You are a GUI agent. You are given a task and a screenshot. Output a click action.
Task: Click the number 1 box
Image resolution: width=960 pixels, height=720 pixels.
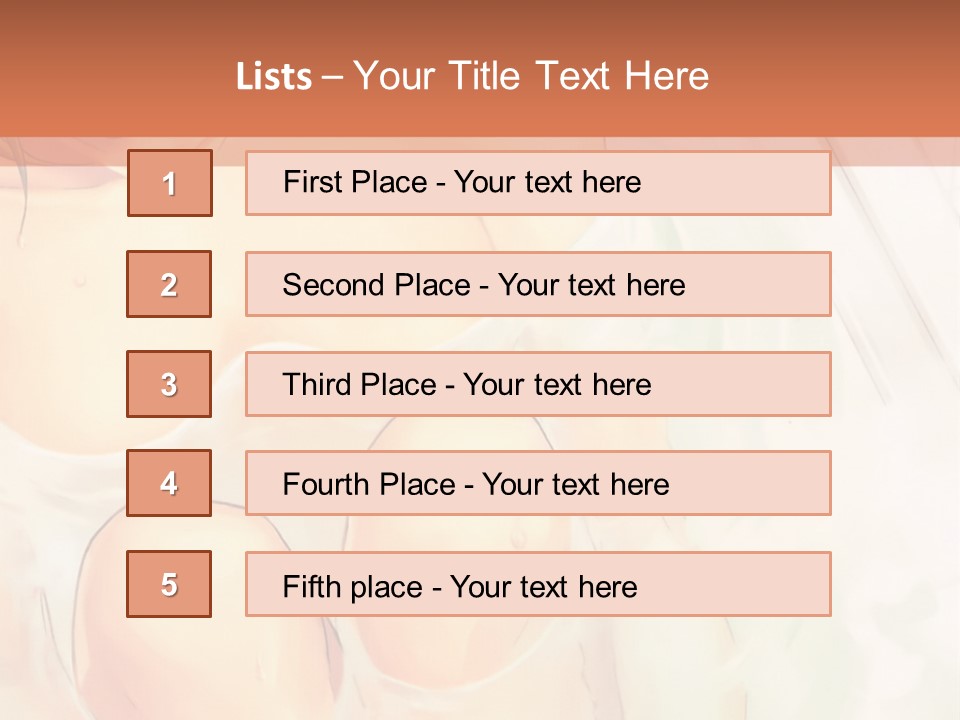coord(170,183)
